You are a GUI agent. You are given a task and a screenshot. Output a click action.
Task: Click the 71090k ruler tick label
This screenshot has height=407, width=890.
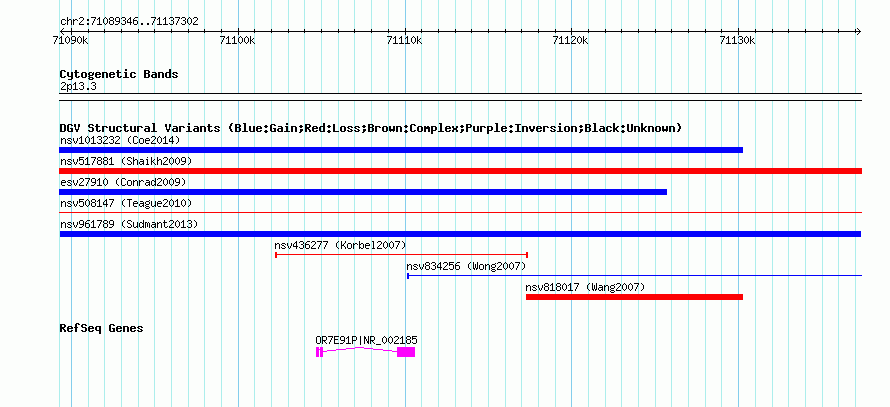point(70,40)
